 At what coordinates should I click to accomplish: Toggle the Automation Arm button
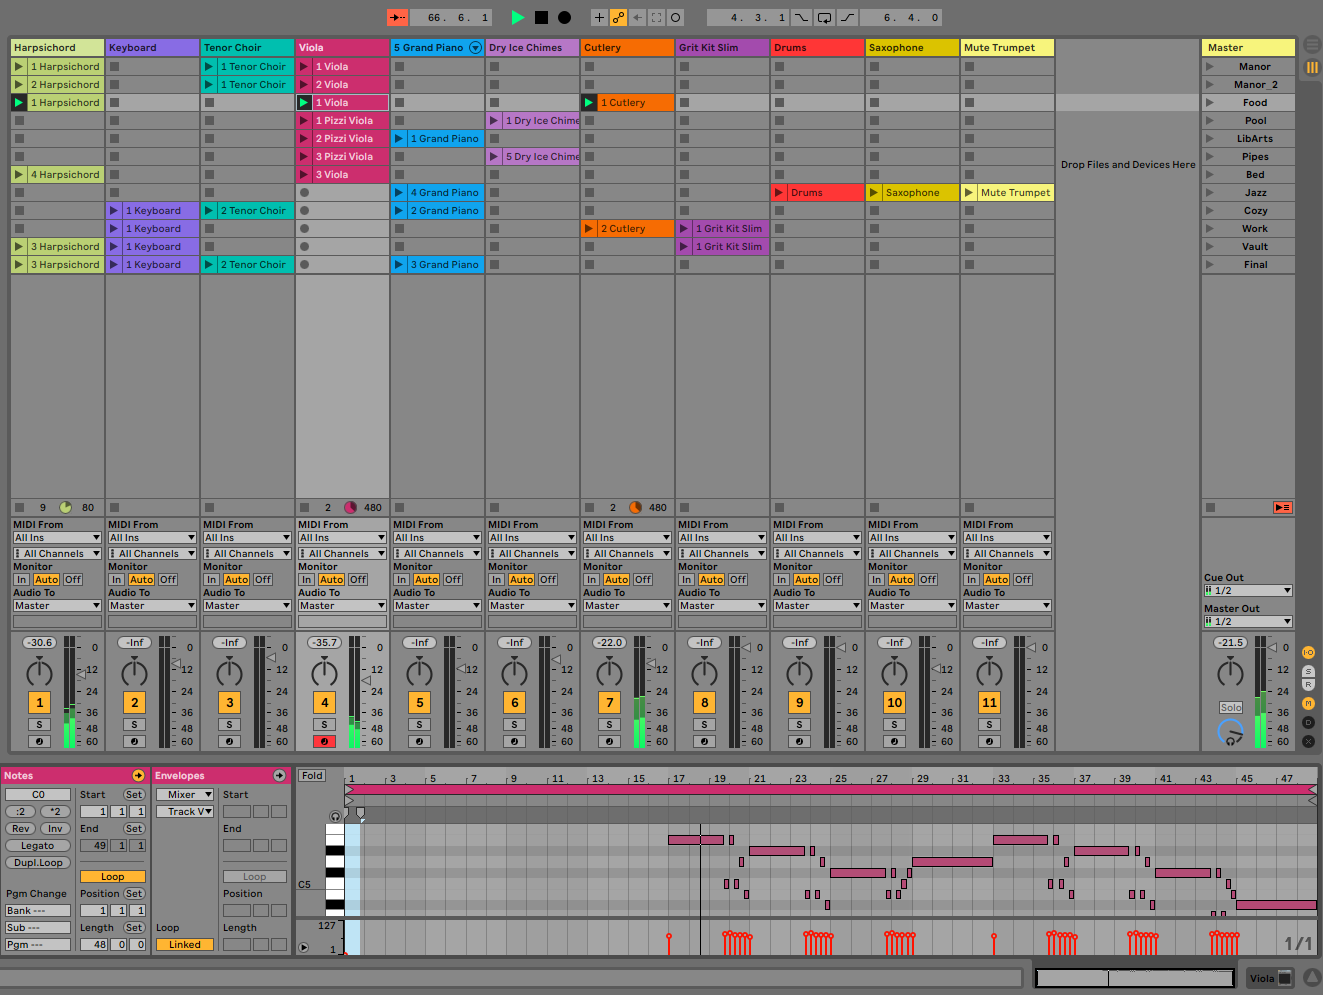618,17
